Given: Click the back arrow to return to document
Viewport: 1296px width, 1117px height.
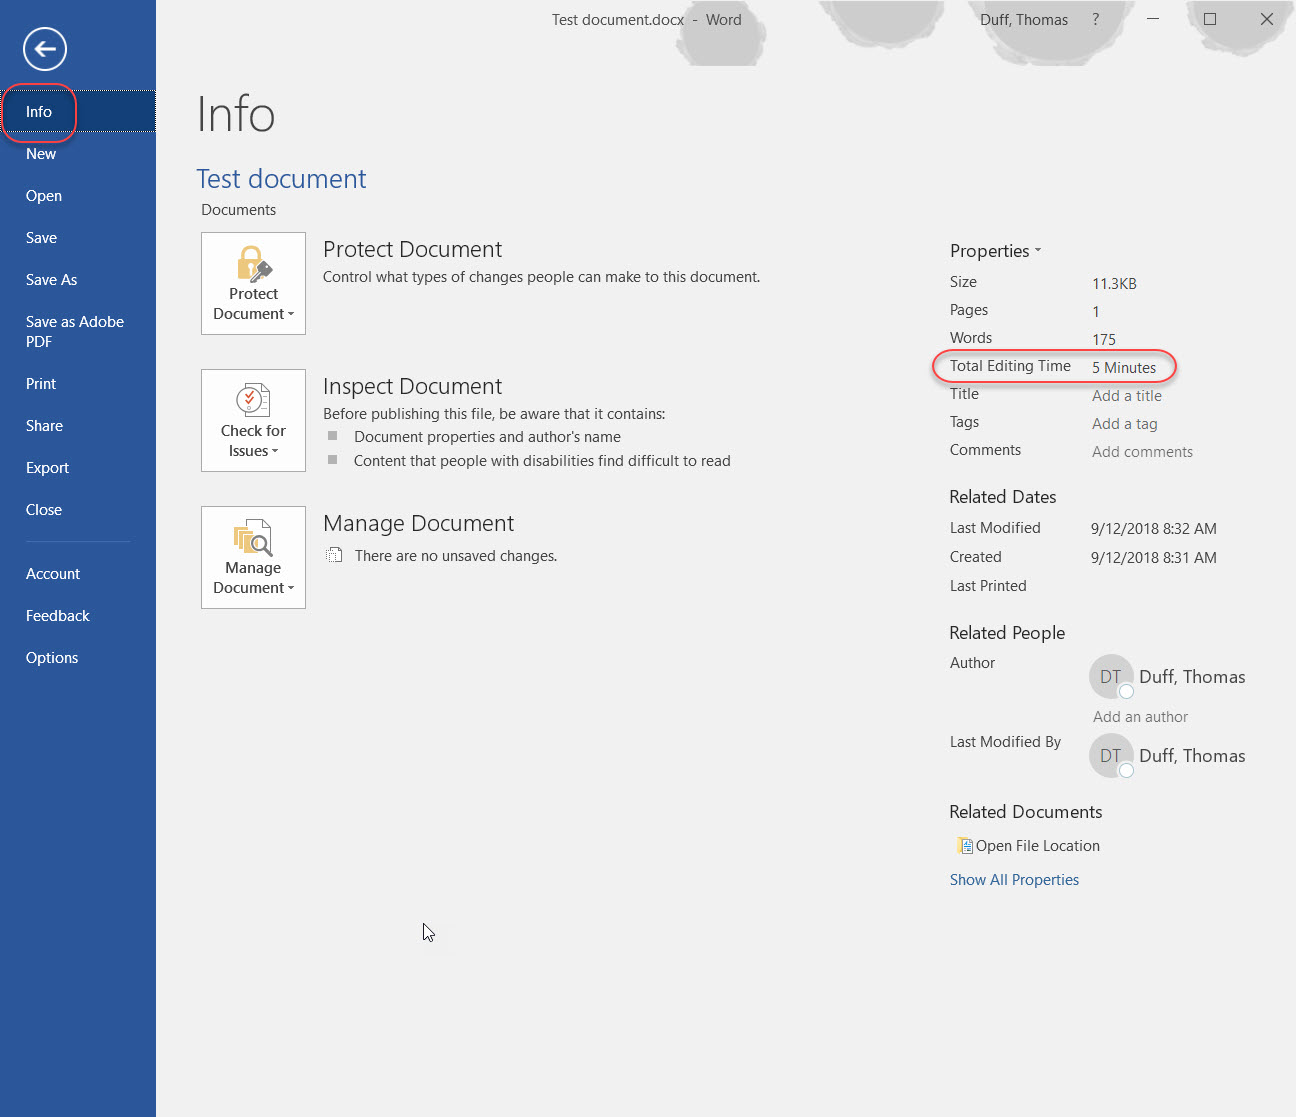Looking at the screenshot, I should tap(45, 49).
